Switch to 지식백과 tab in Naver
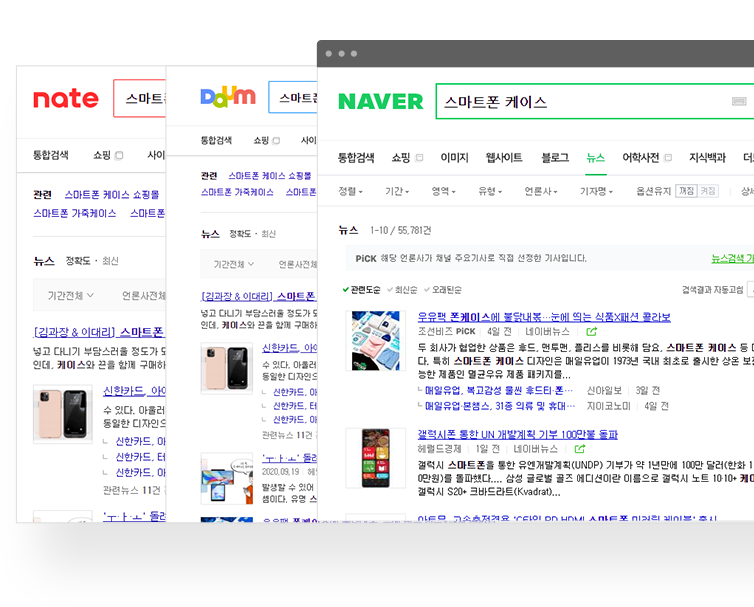 tap(707, 158)
